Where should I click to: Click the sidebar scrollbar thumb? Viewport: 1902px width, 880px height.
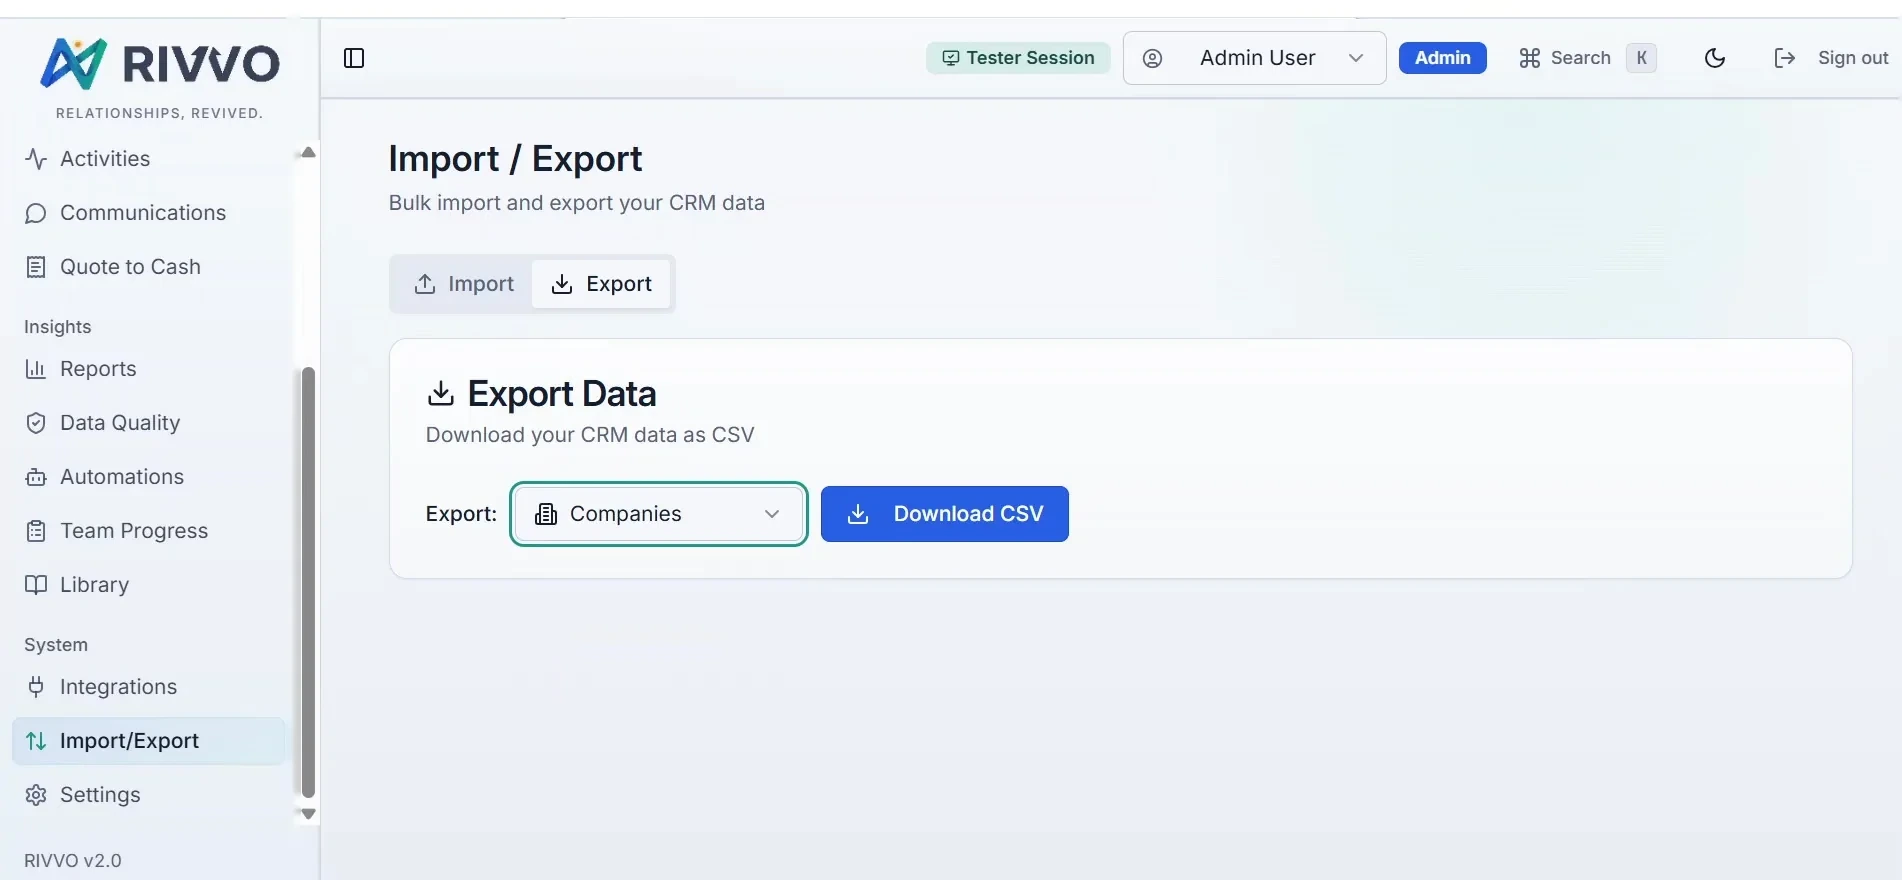(x=308, y=582)
